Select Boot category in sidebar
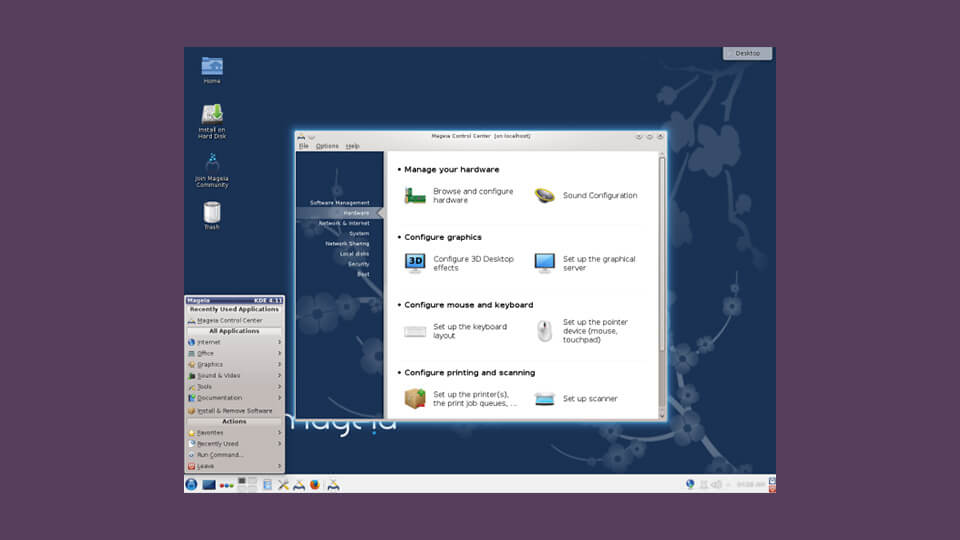The width and height of the screenshot is (960, 540). [364, 274]
